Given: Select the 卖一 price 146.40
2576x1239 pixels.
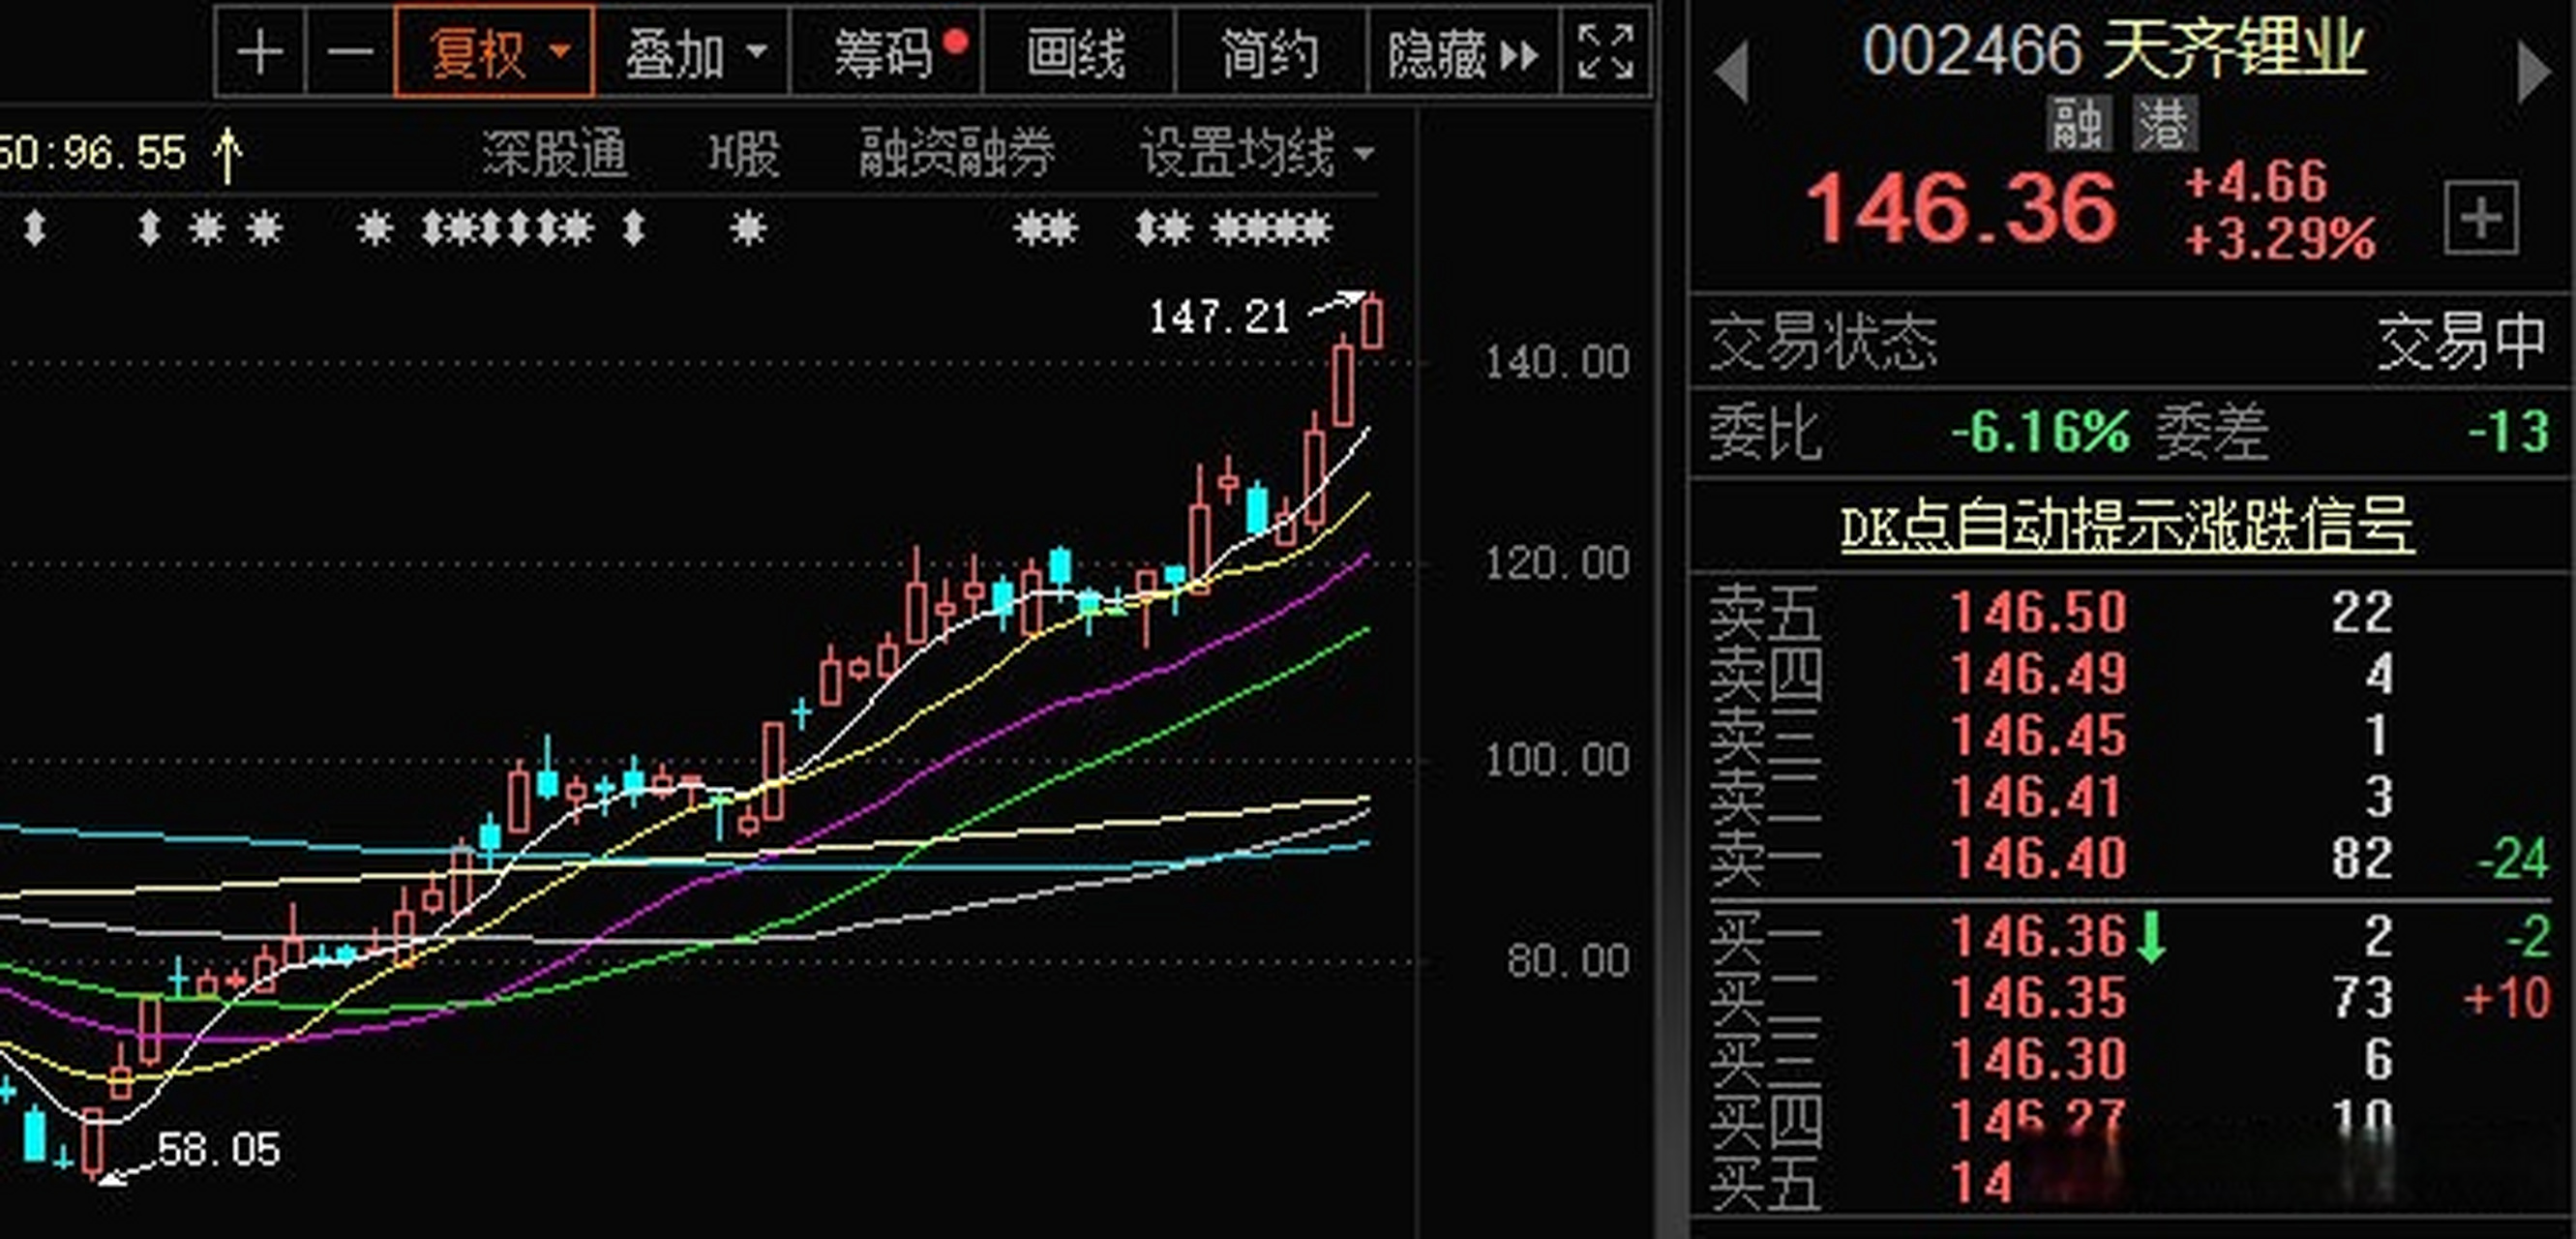Looking at the screenshot, I should pos(2039,858).
